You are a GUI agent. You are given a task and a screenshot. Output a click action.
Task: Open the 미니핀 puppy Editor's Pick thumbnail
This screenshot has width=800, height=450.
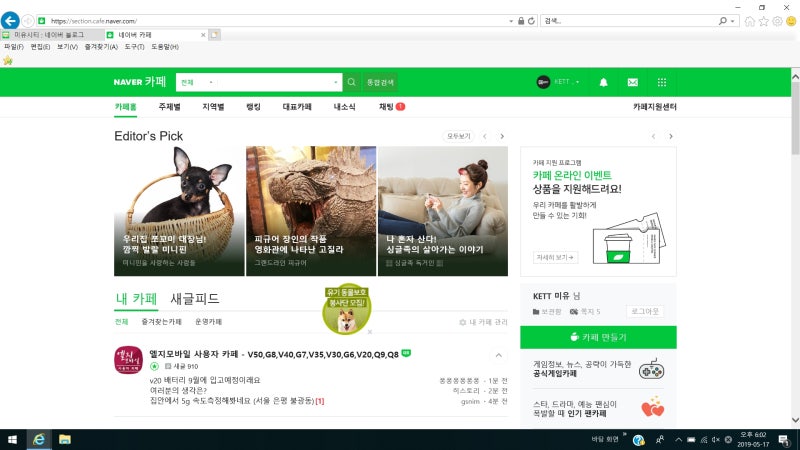(x=179, y=211)
